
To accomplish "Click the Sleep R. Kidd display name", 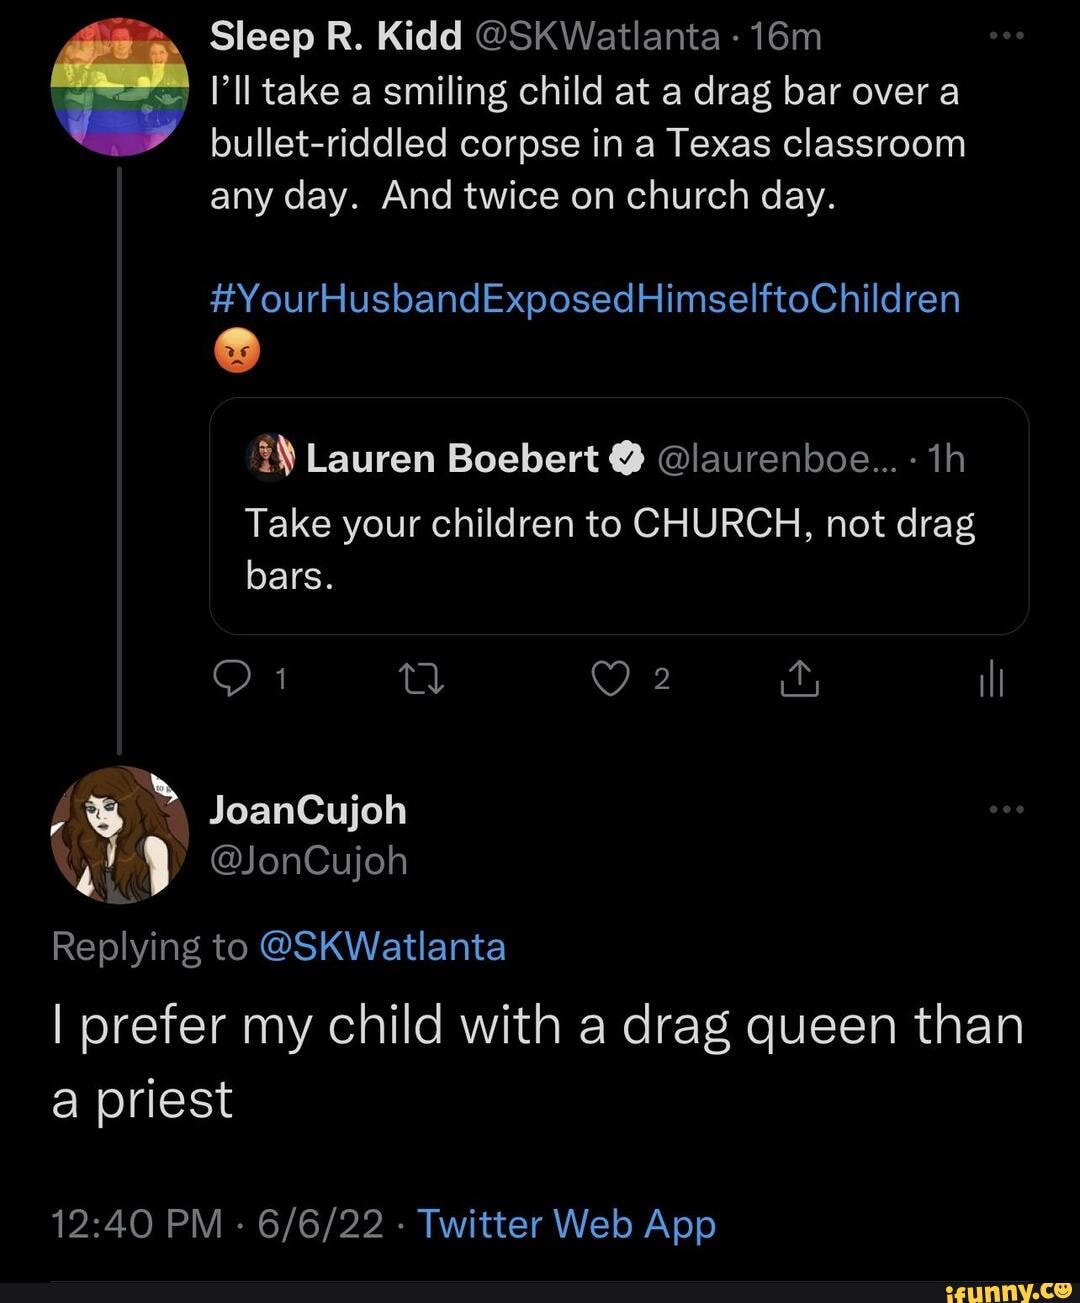I will tap(335, 37).
